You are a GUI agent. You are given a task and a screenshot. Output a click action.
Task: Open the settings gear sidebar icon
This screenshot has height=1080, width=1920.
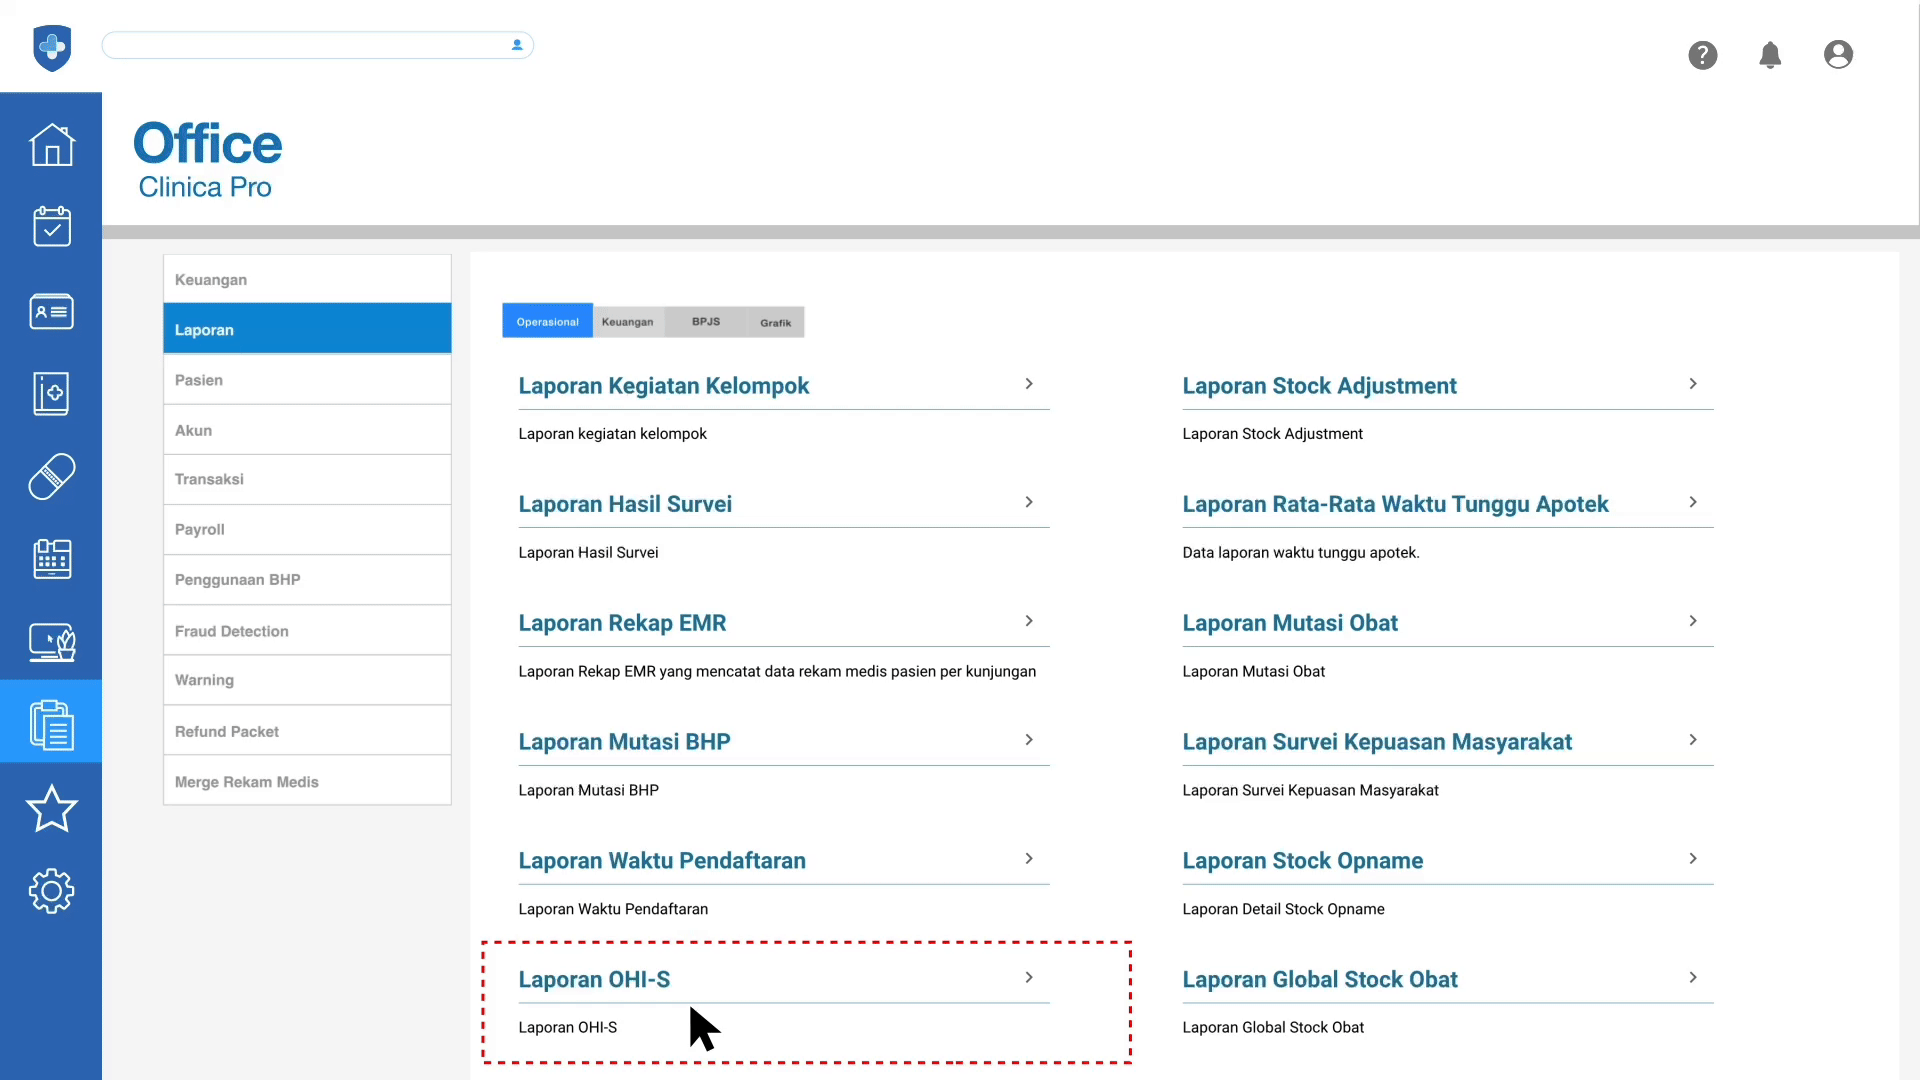(51, 891)
